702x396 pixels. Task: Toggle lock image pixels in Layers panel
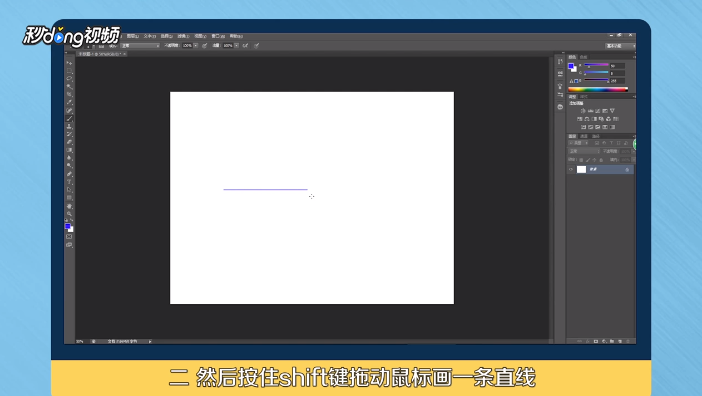pos(588,160)
